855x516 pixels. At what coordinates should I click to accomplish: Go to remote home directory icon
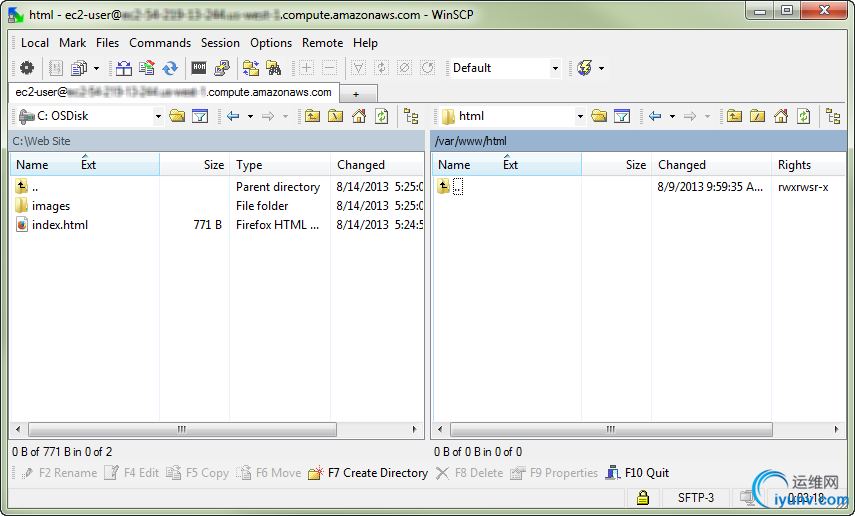[781, 116]
